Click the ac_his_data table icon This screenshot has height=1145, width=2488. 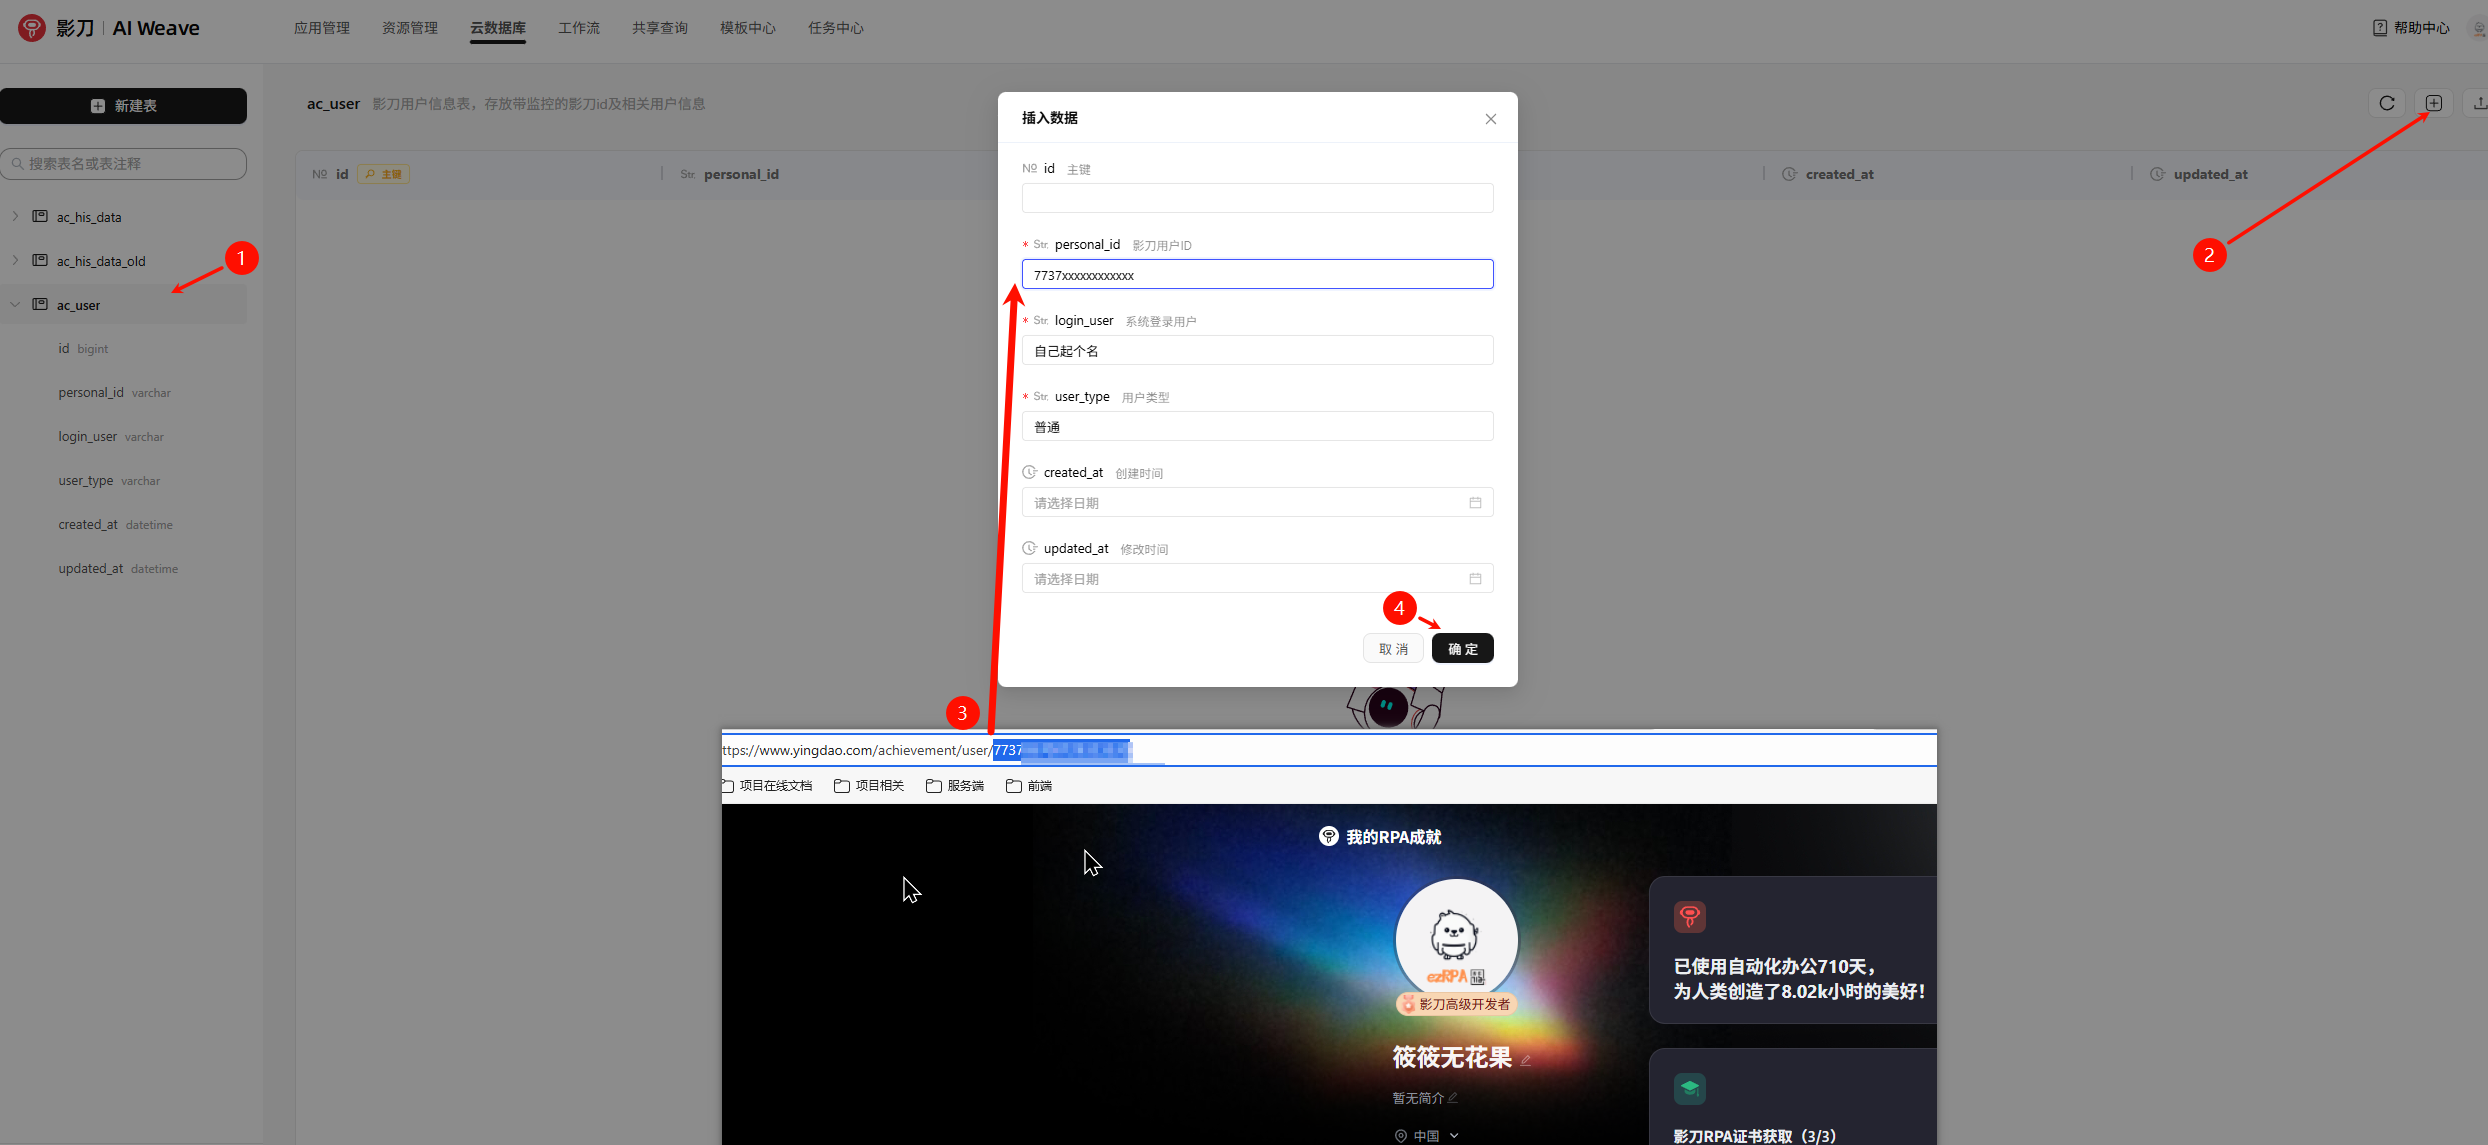coord(40,216)
